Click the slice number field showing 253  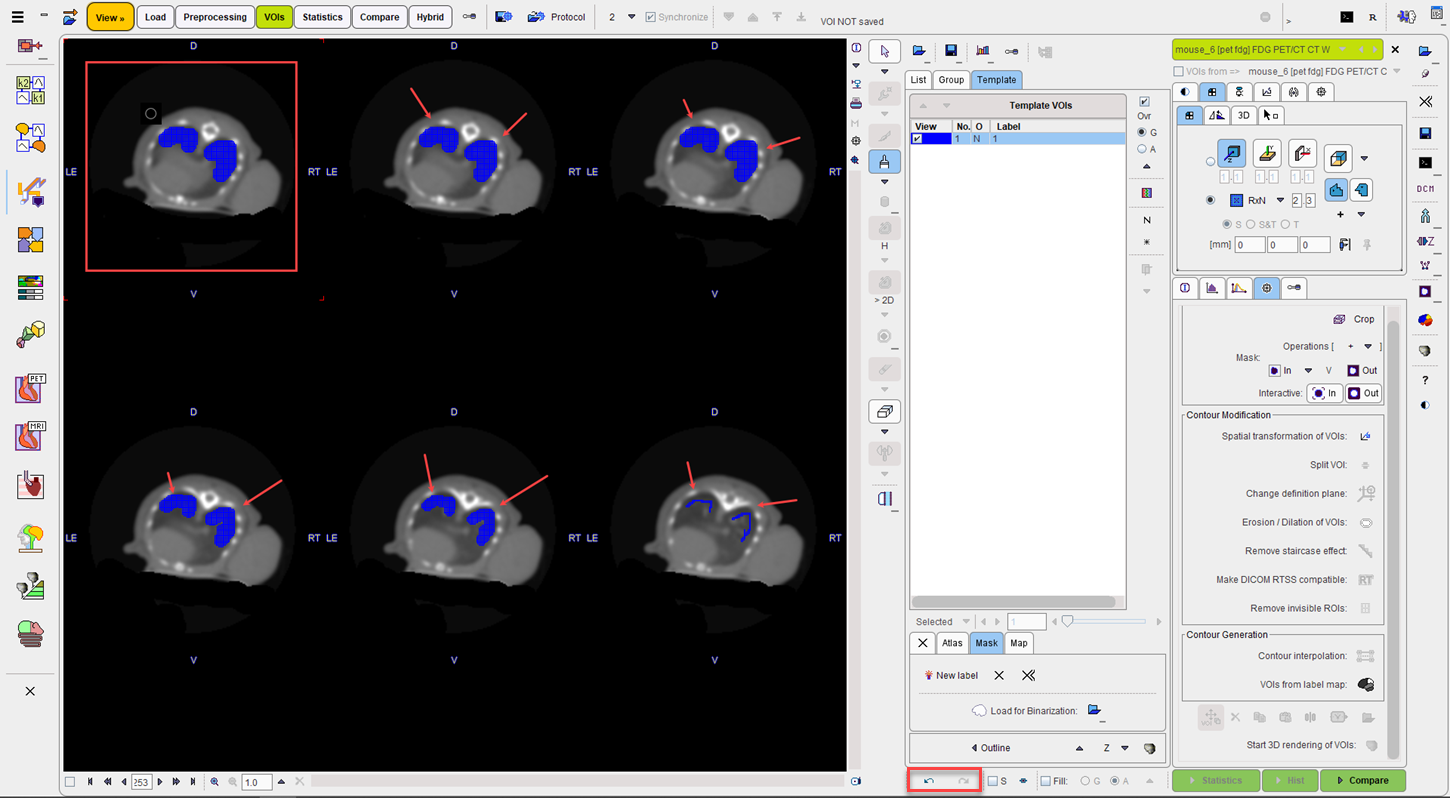141,782
